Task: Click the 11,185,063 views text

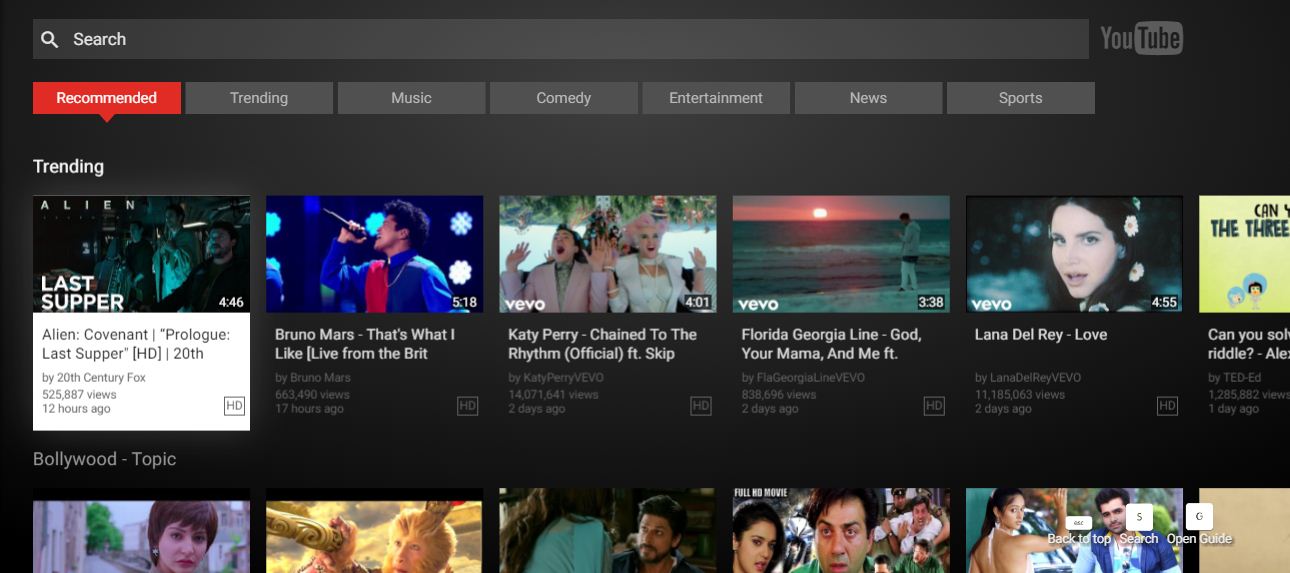Action: click(1020, 394)
